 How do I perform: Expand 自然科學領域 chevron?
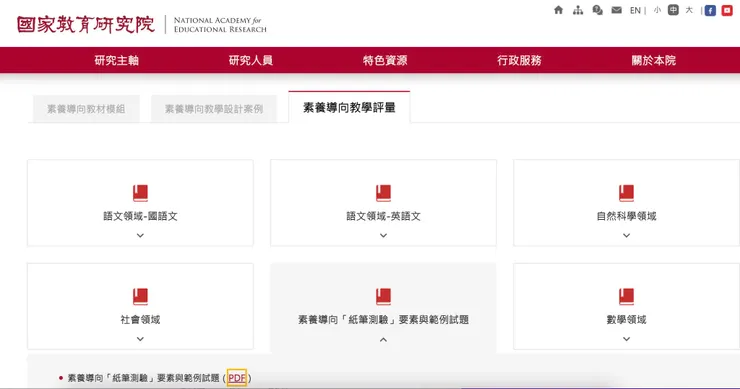(626, 235)
